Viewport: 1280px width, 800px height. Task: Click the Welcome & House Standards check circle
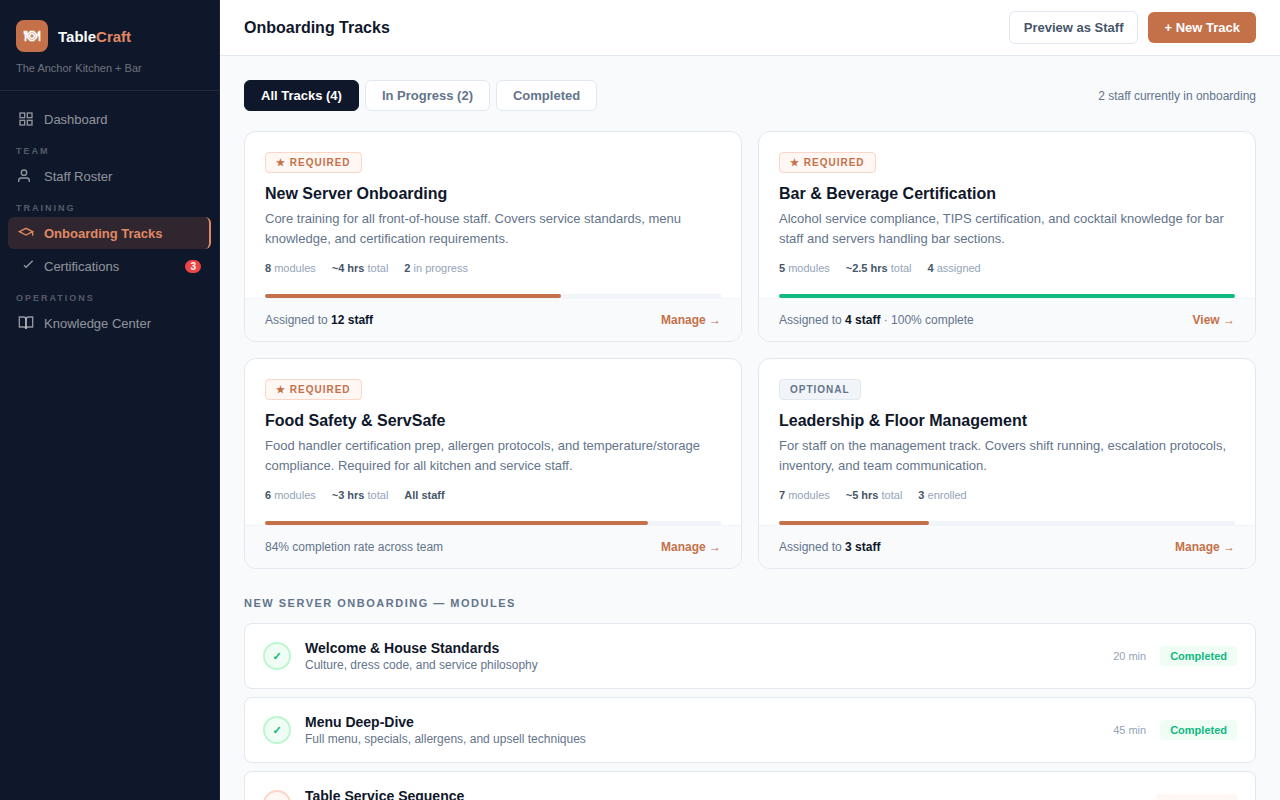tap(277, 656)
